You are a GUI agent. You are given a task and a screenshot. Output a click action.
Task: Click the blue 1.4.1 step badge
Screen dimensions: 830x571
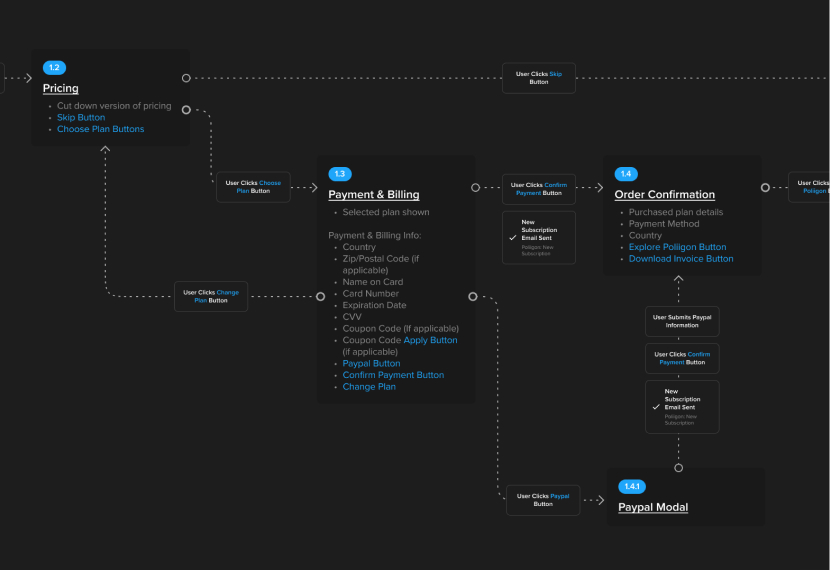click(x=632, y=486)
